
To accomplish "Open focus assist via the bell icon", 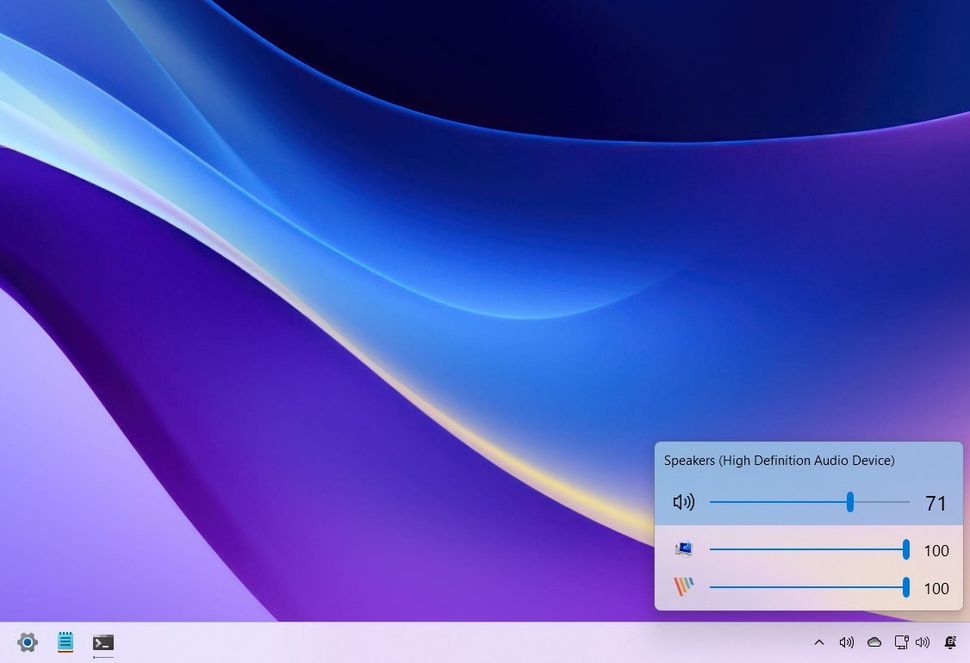I will pyautogui.click(x=950, y=642).
